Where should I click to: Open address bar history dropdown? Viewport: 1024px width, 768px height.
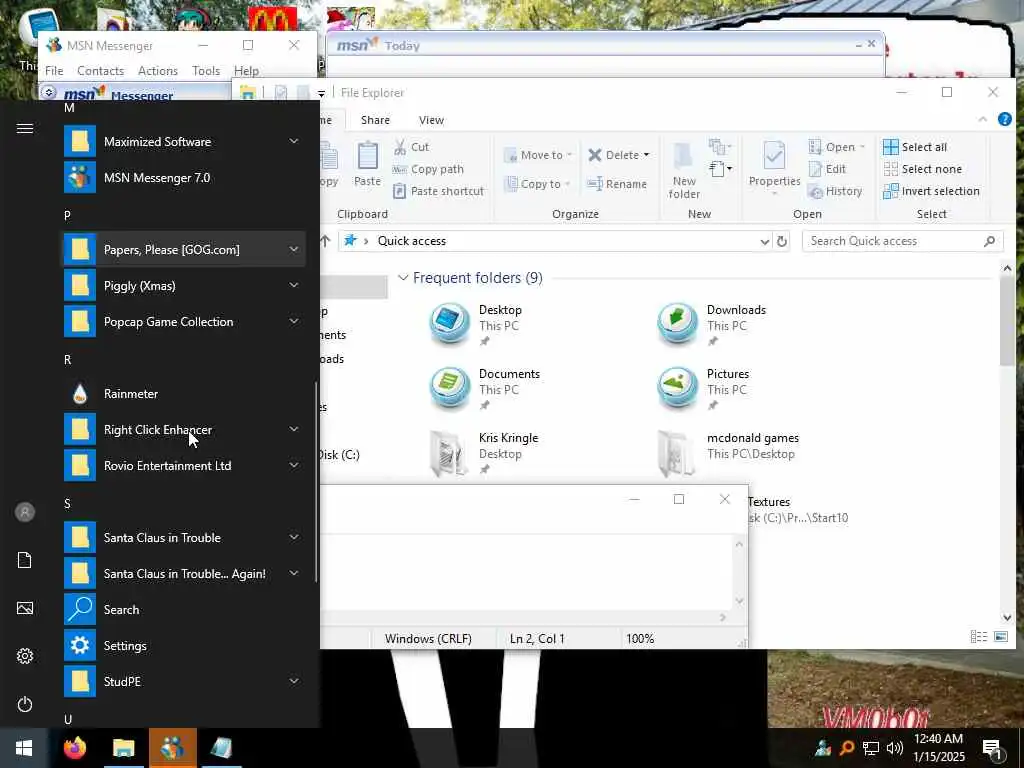pos(765,242)
